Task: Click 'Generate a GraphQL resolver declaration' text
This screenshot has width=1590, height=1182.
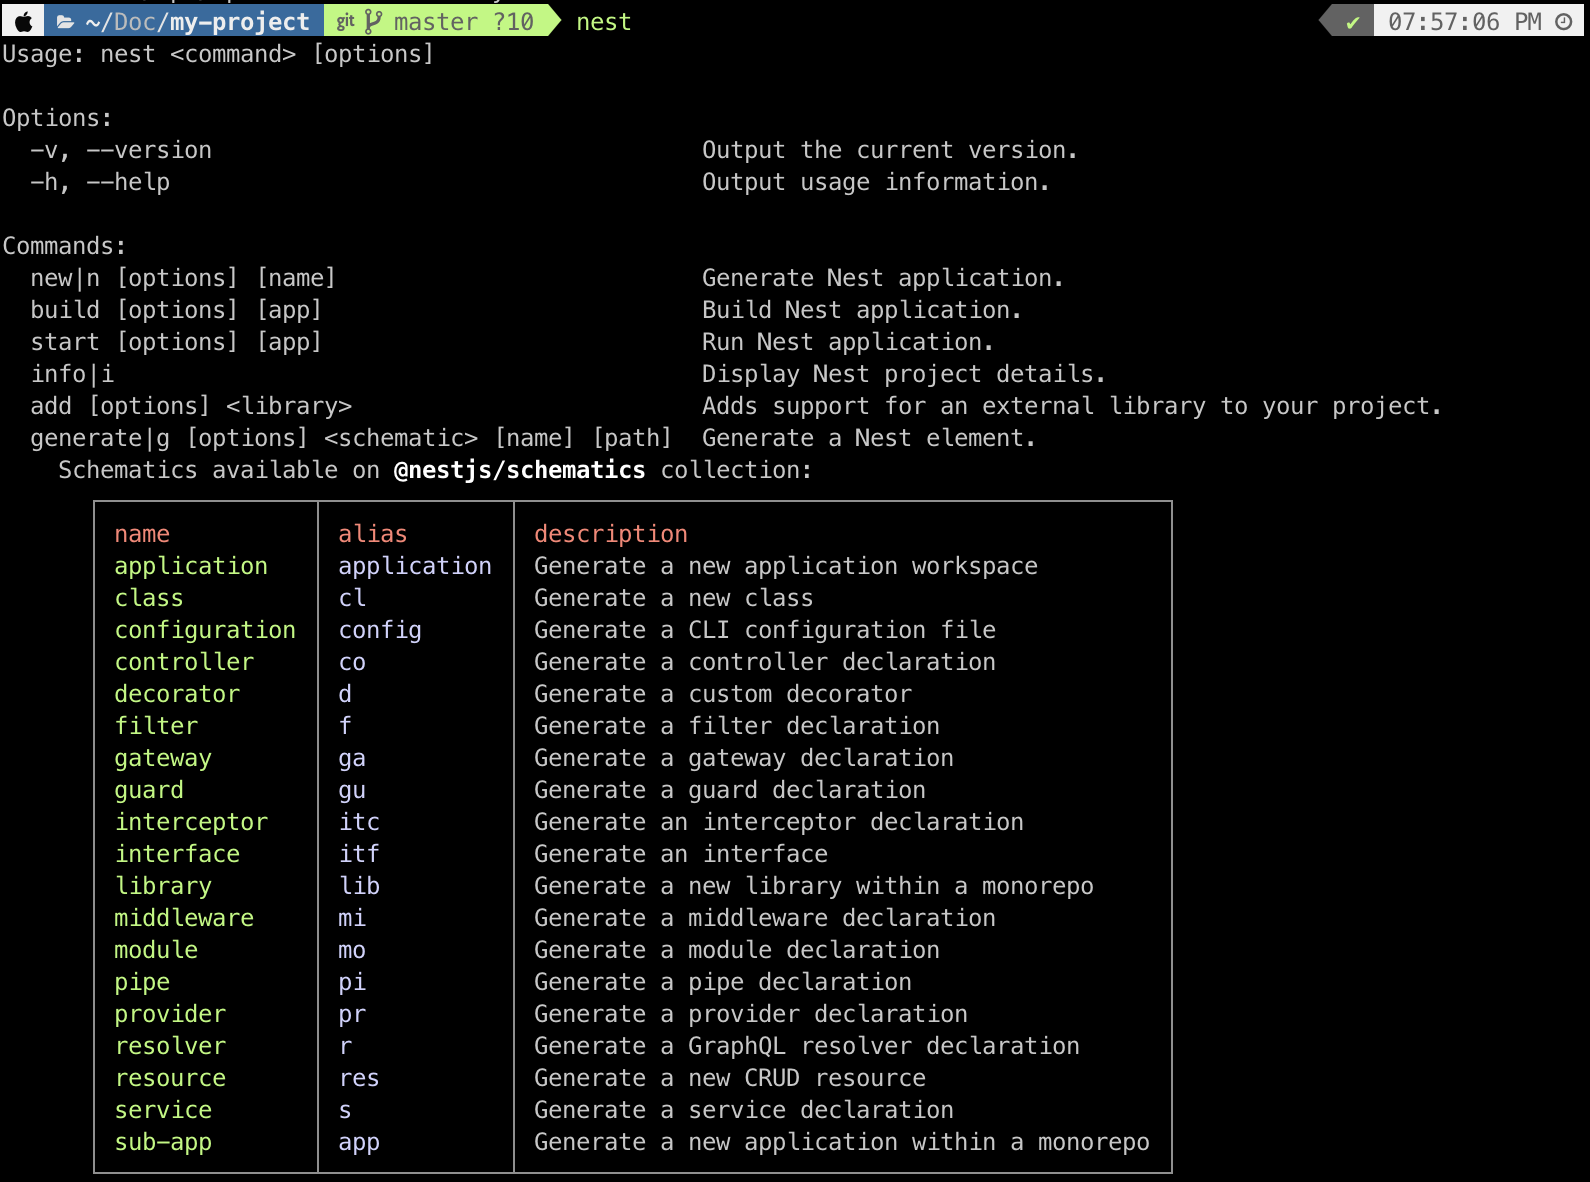Action: (807, 1046)
